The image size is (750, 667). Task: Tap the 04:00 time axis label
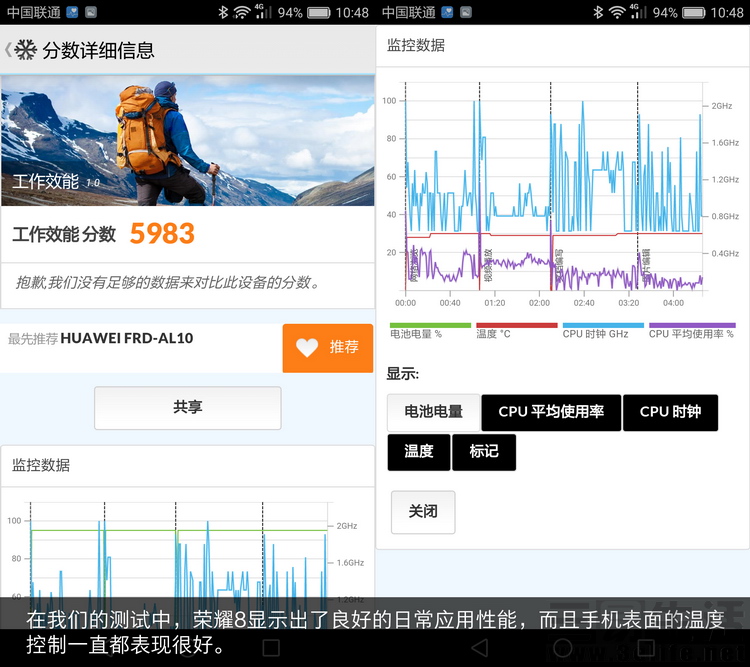click(673, 303)
